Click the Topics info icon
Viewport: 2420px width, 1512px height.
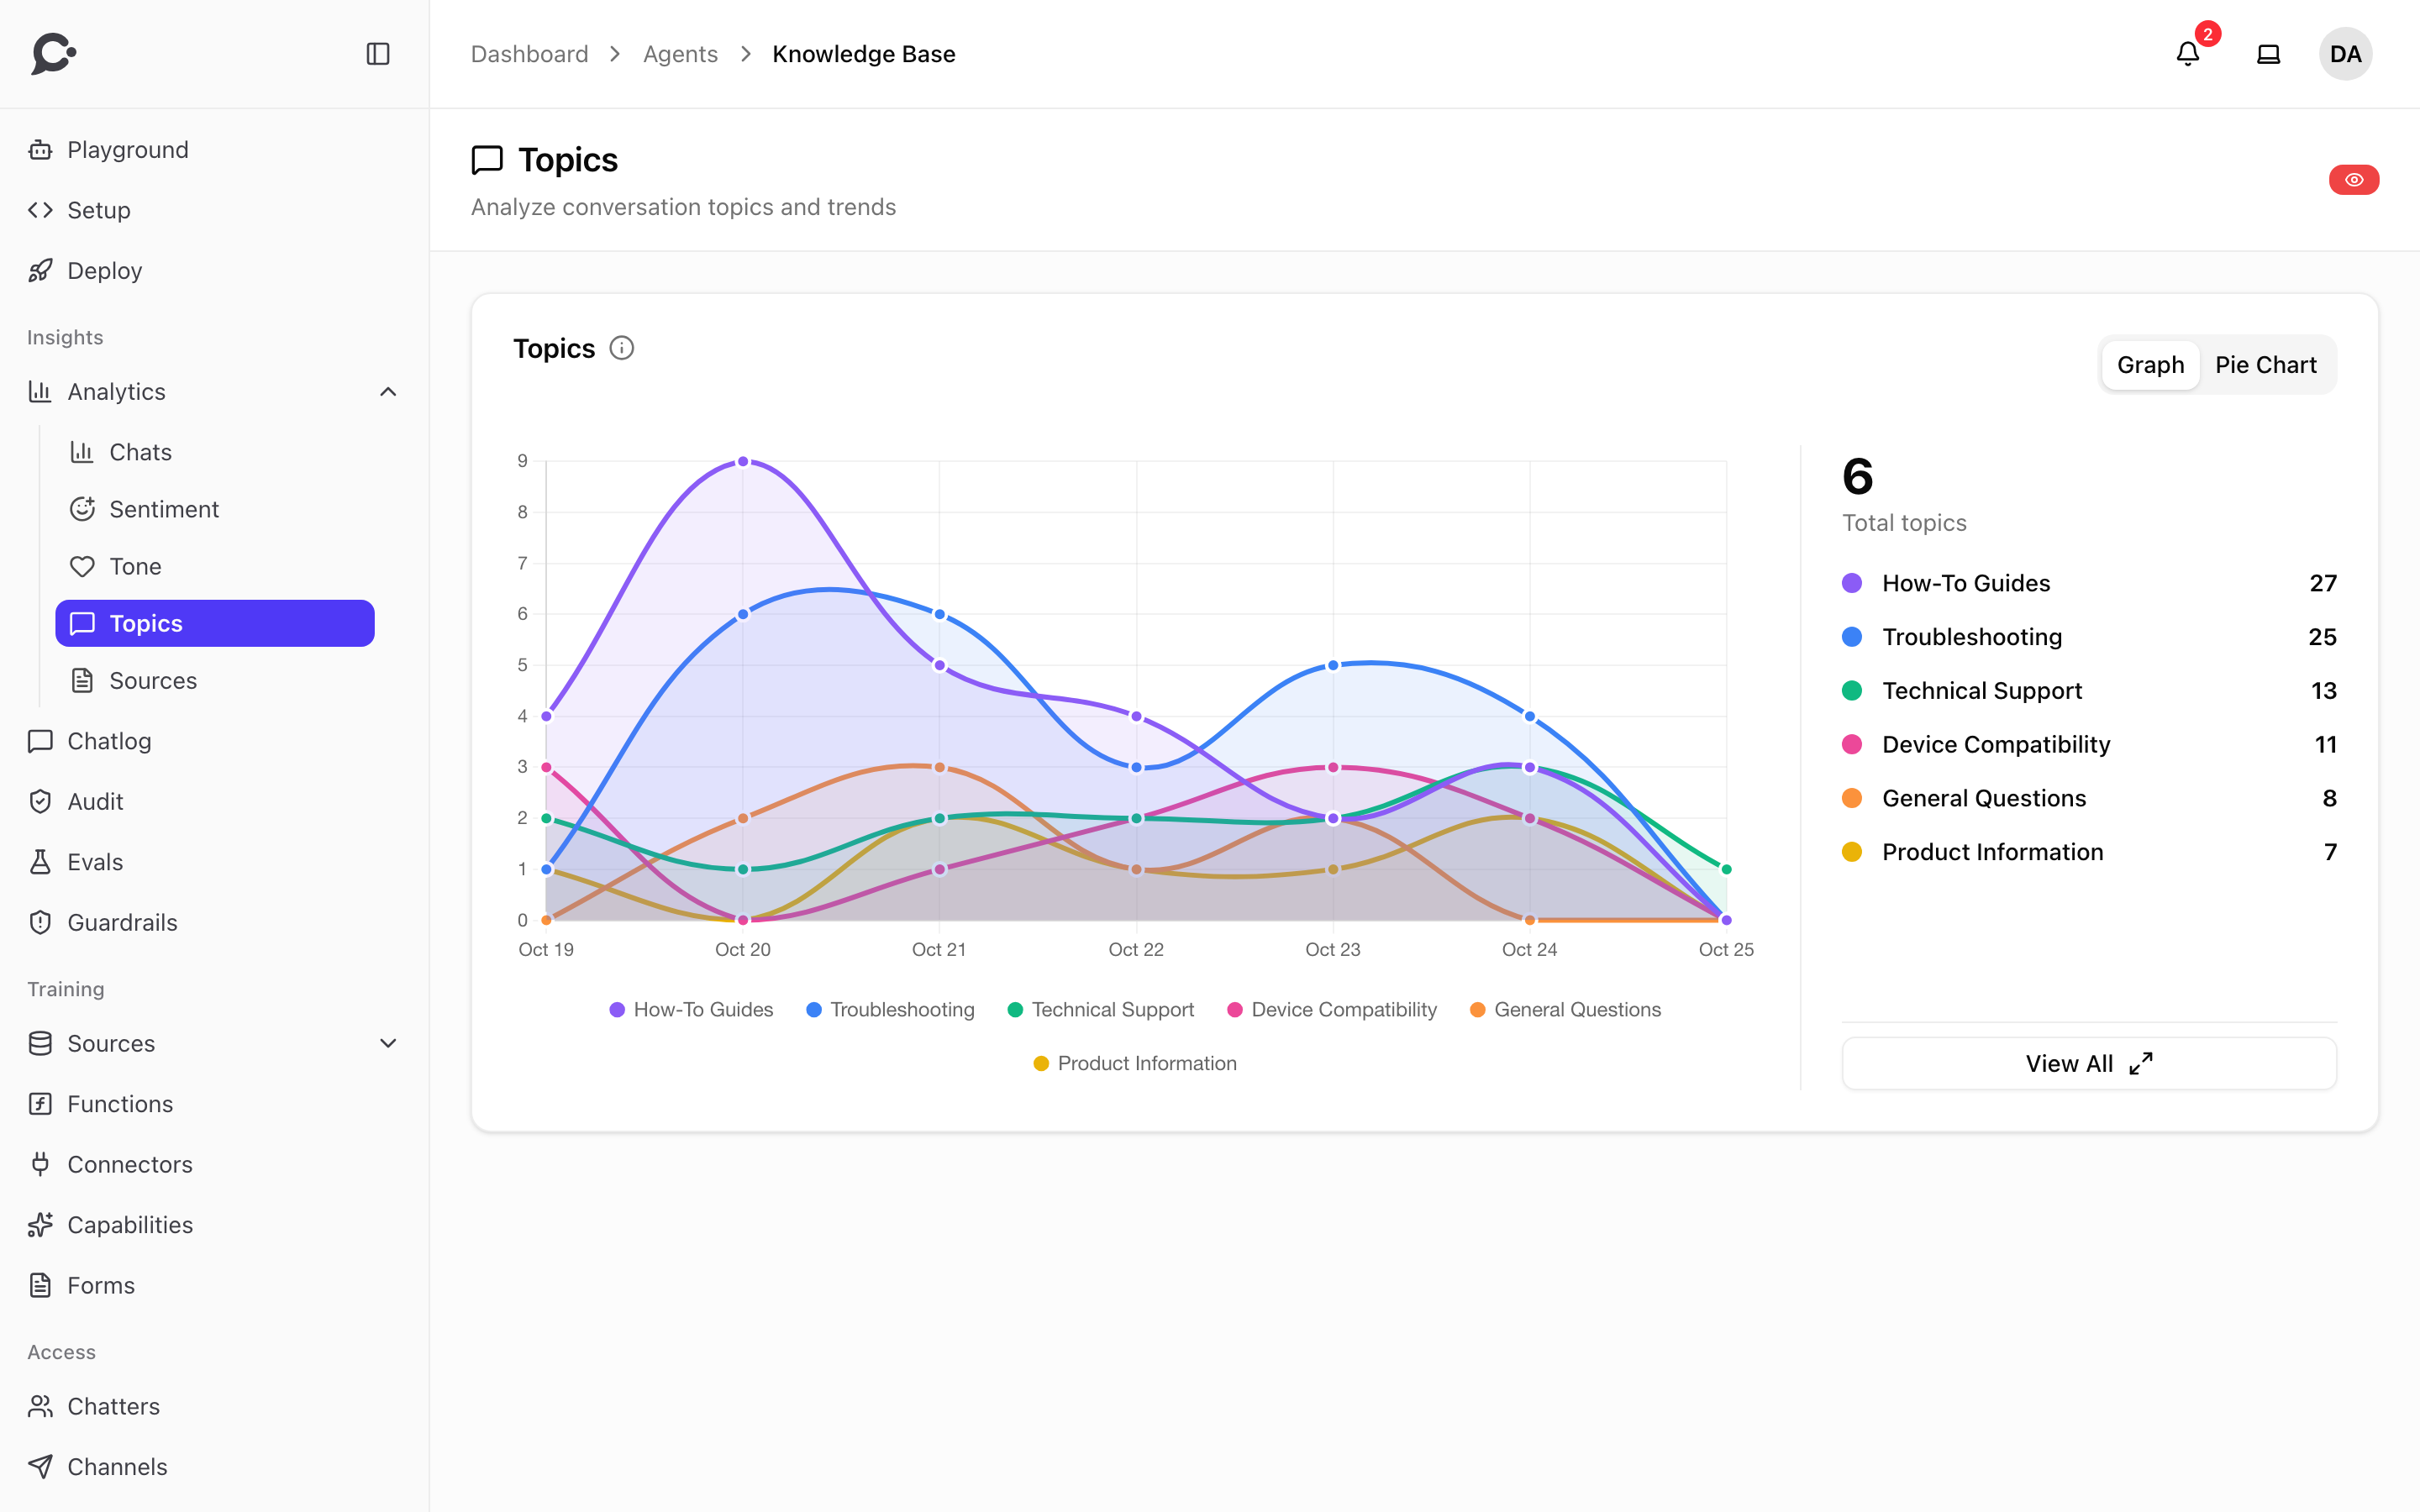point(622,348)
